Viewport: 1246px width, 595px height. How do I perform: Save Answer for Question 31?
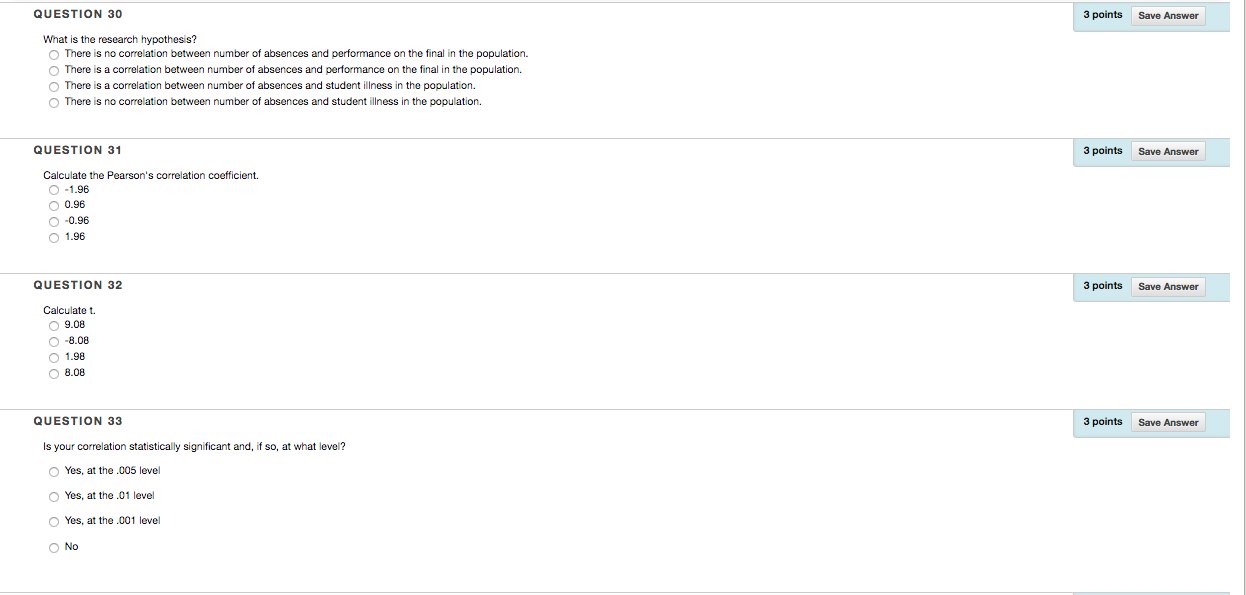point(1168,151)
